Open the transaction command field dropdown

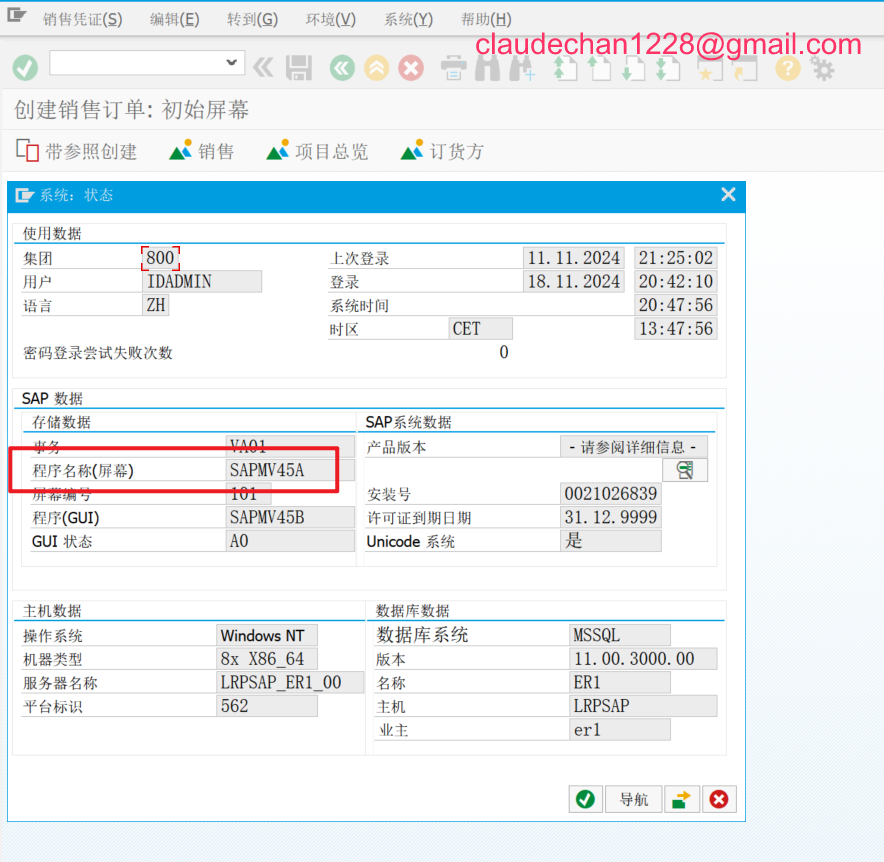(x=233, y=63)
